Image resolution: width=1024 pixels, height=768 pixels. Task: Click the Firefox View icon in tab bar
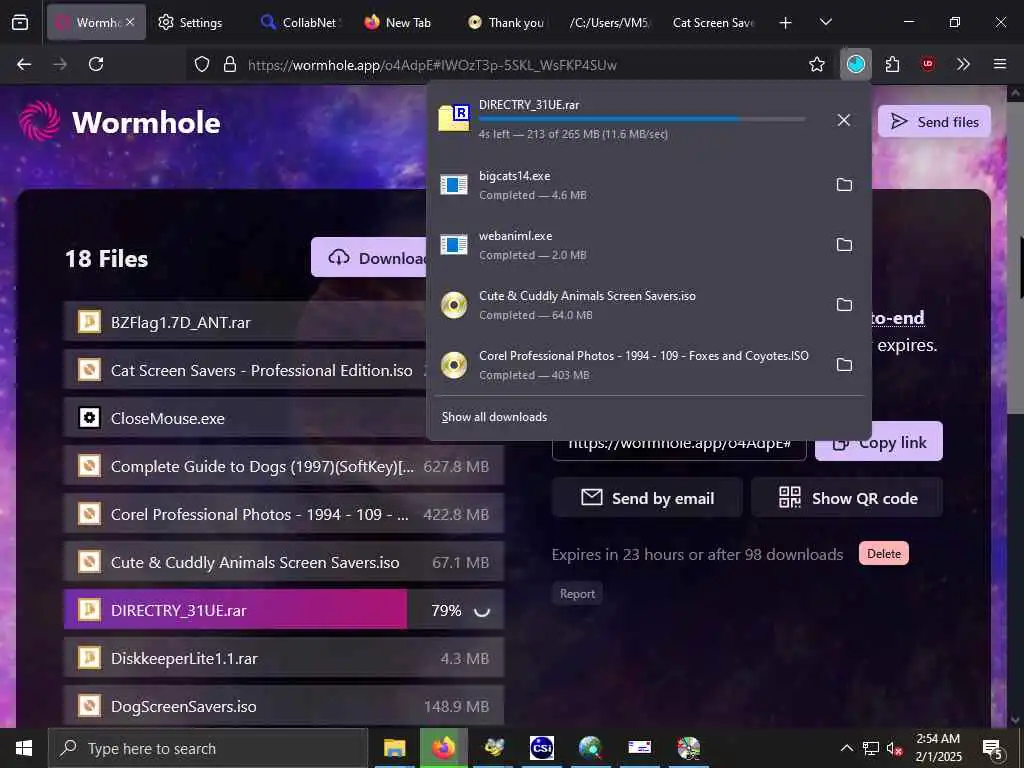[20, 22]
